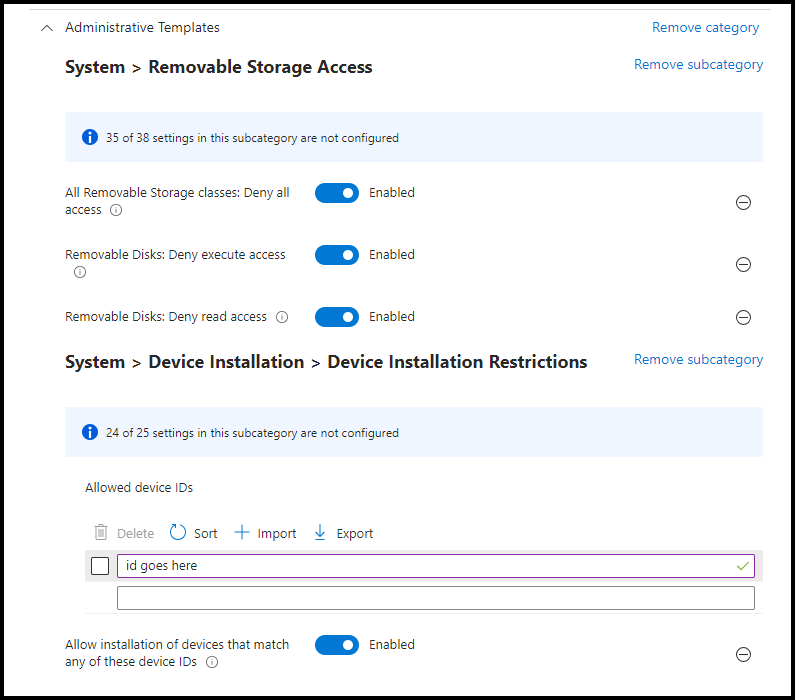Remove Allow installation setting minus icon
Screen dimensions: 795x700
[743, 654]
